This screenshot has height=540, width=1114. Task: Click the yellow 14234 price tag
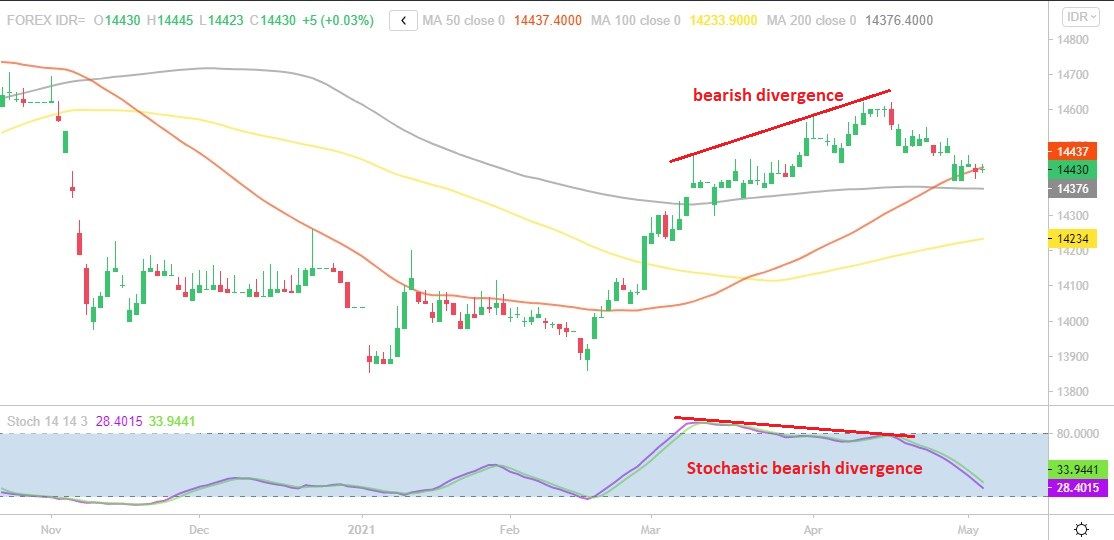1073,239
